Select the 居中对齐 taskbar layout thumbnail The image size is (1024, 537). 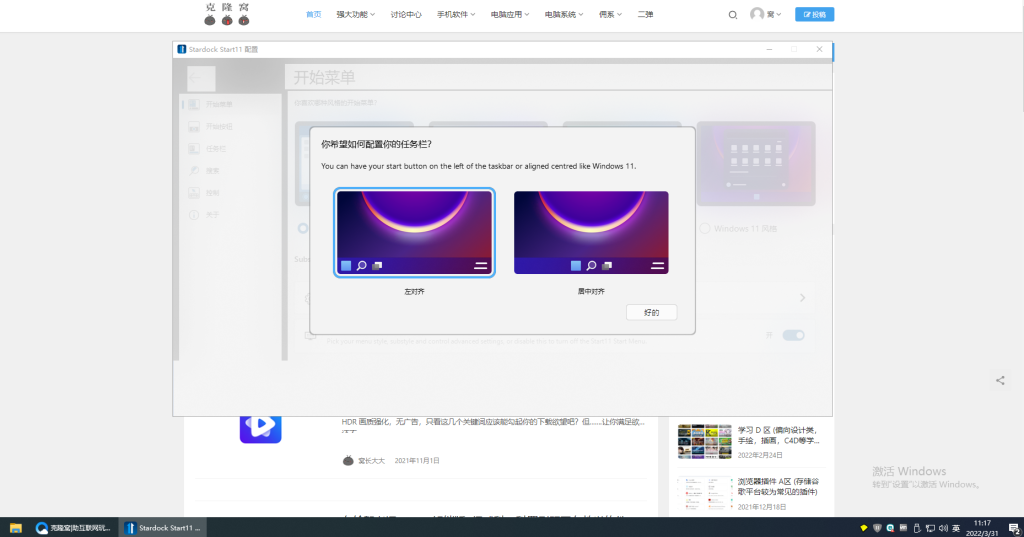591,233
